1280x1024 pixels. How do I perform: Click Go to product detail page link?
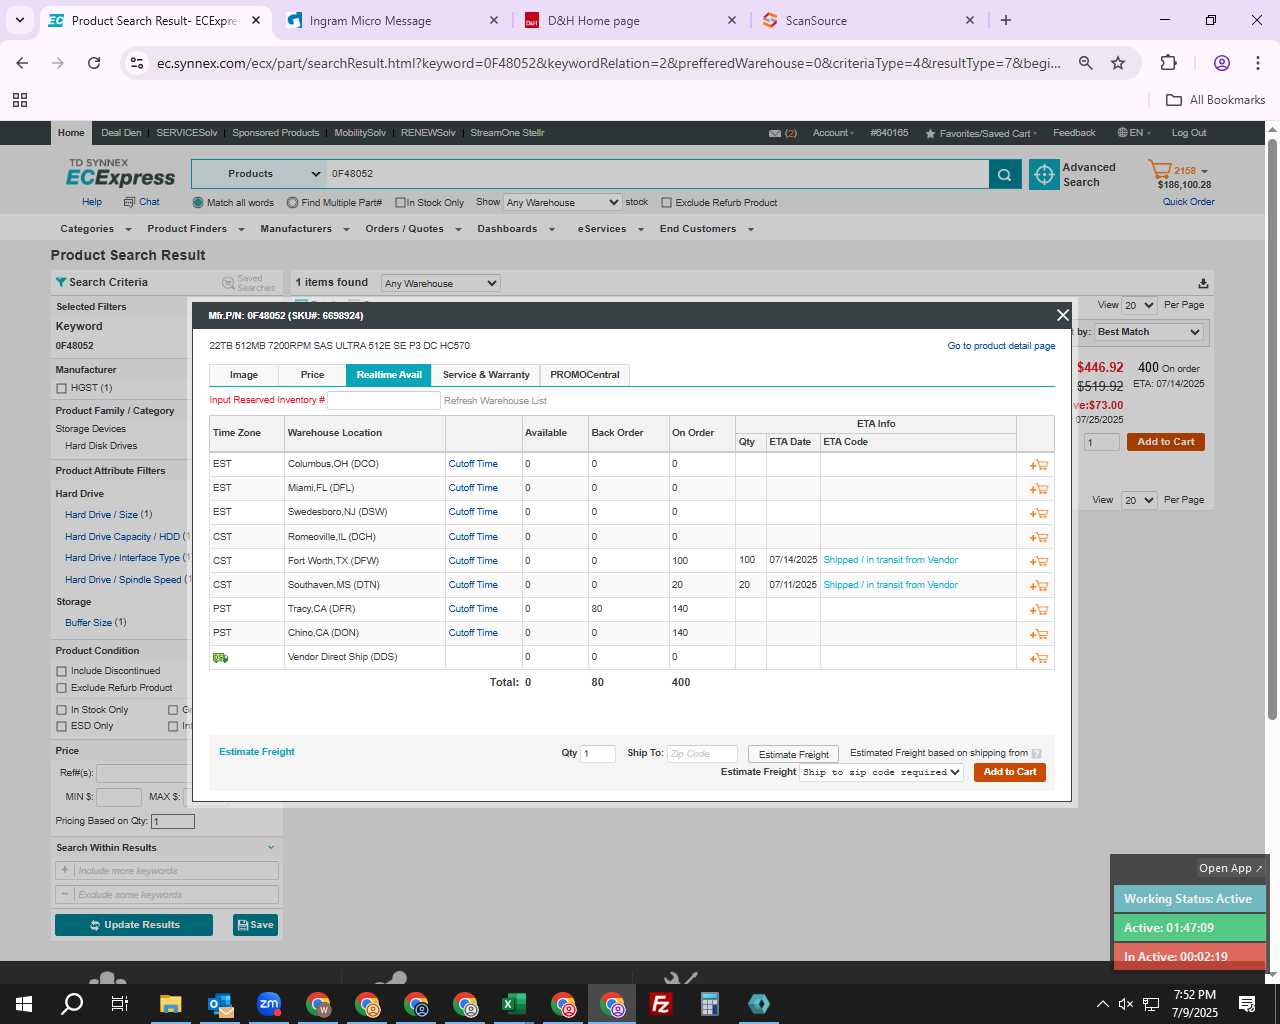click(x=1001, y=346)
